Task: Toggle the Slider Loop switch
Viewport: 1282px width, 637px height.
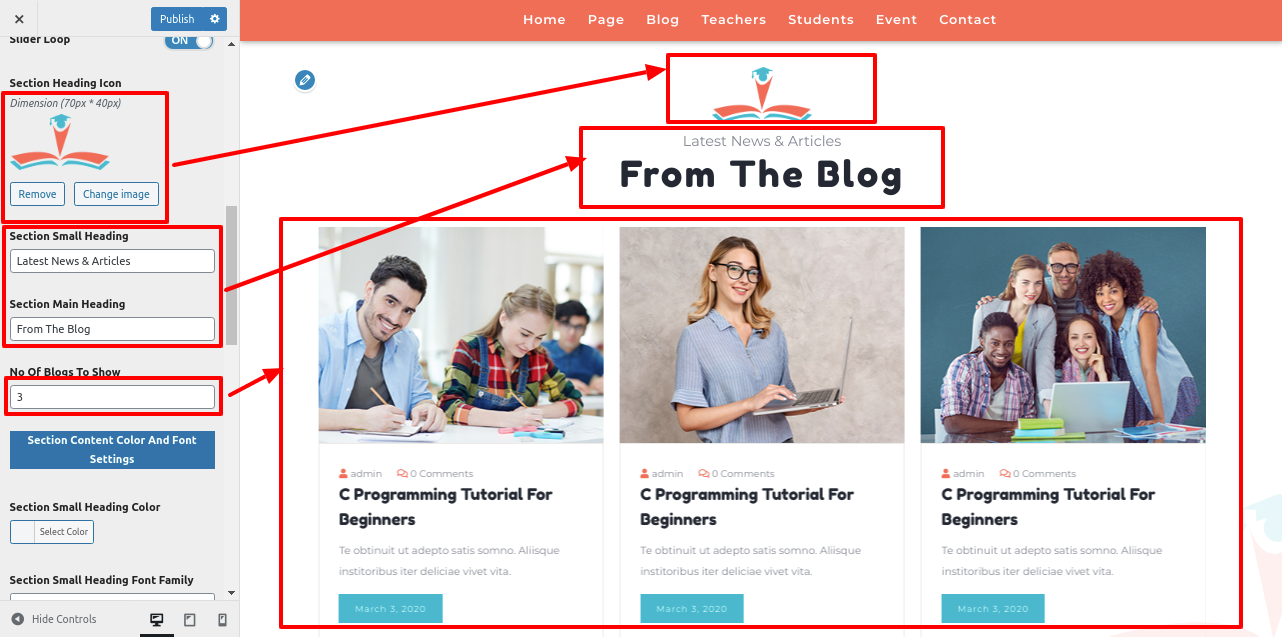Action: point(189,40)
